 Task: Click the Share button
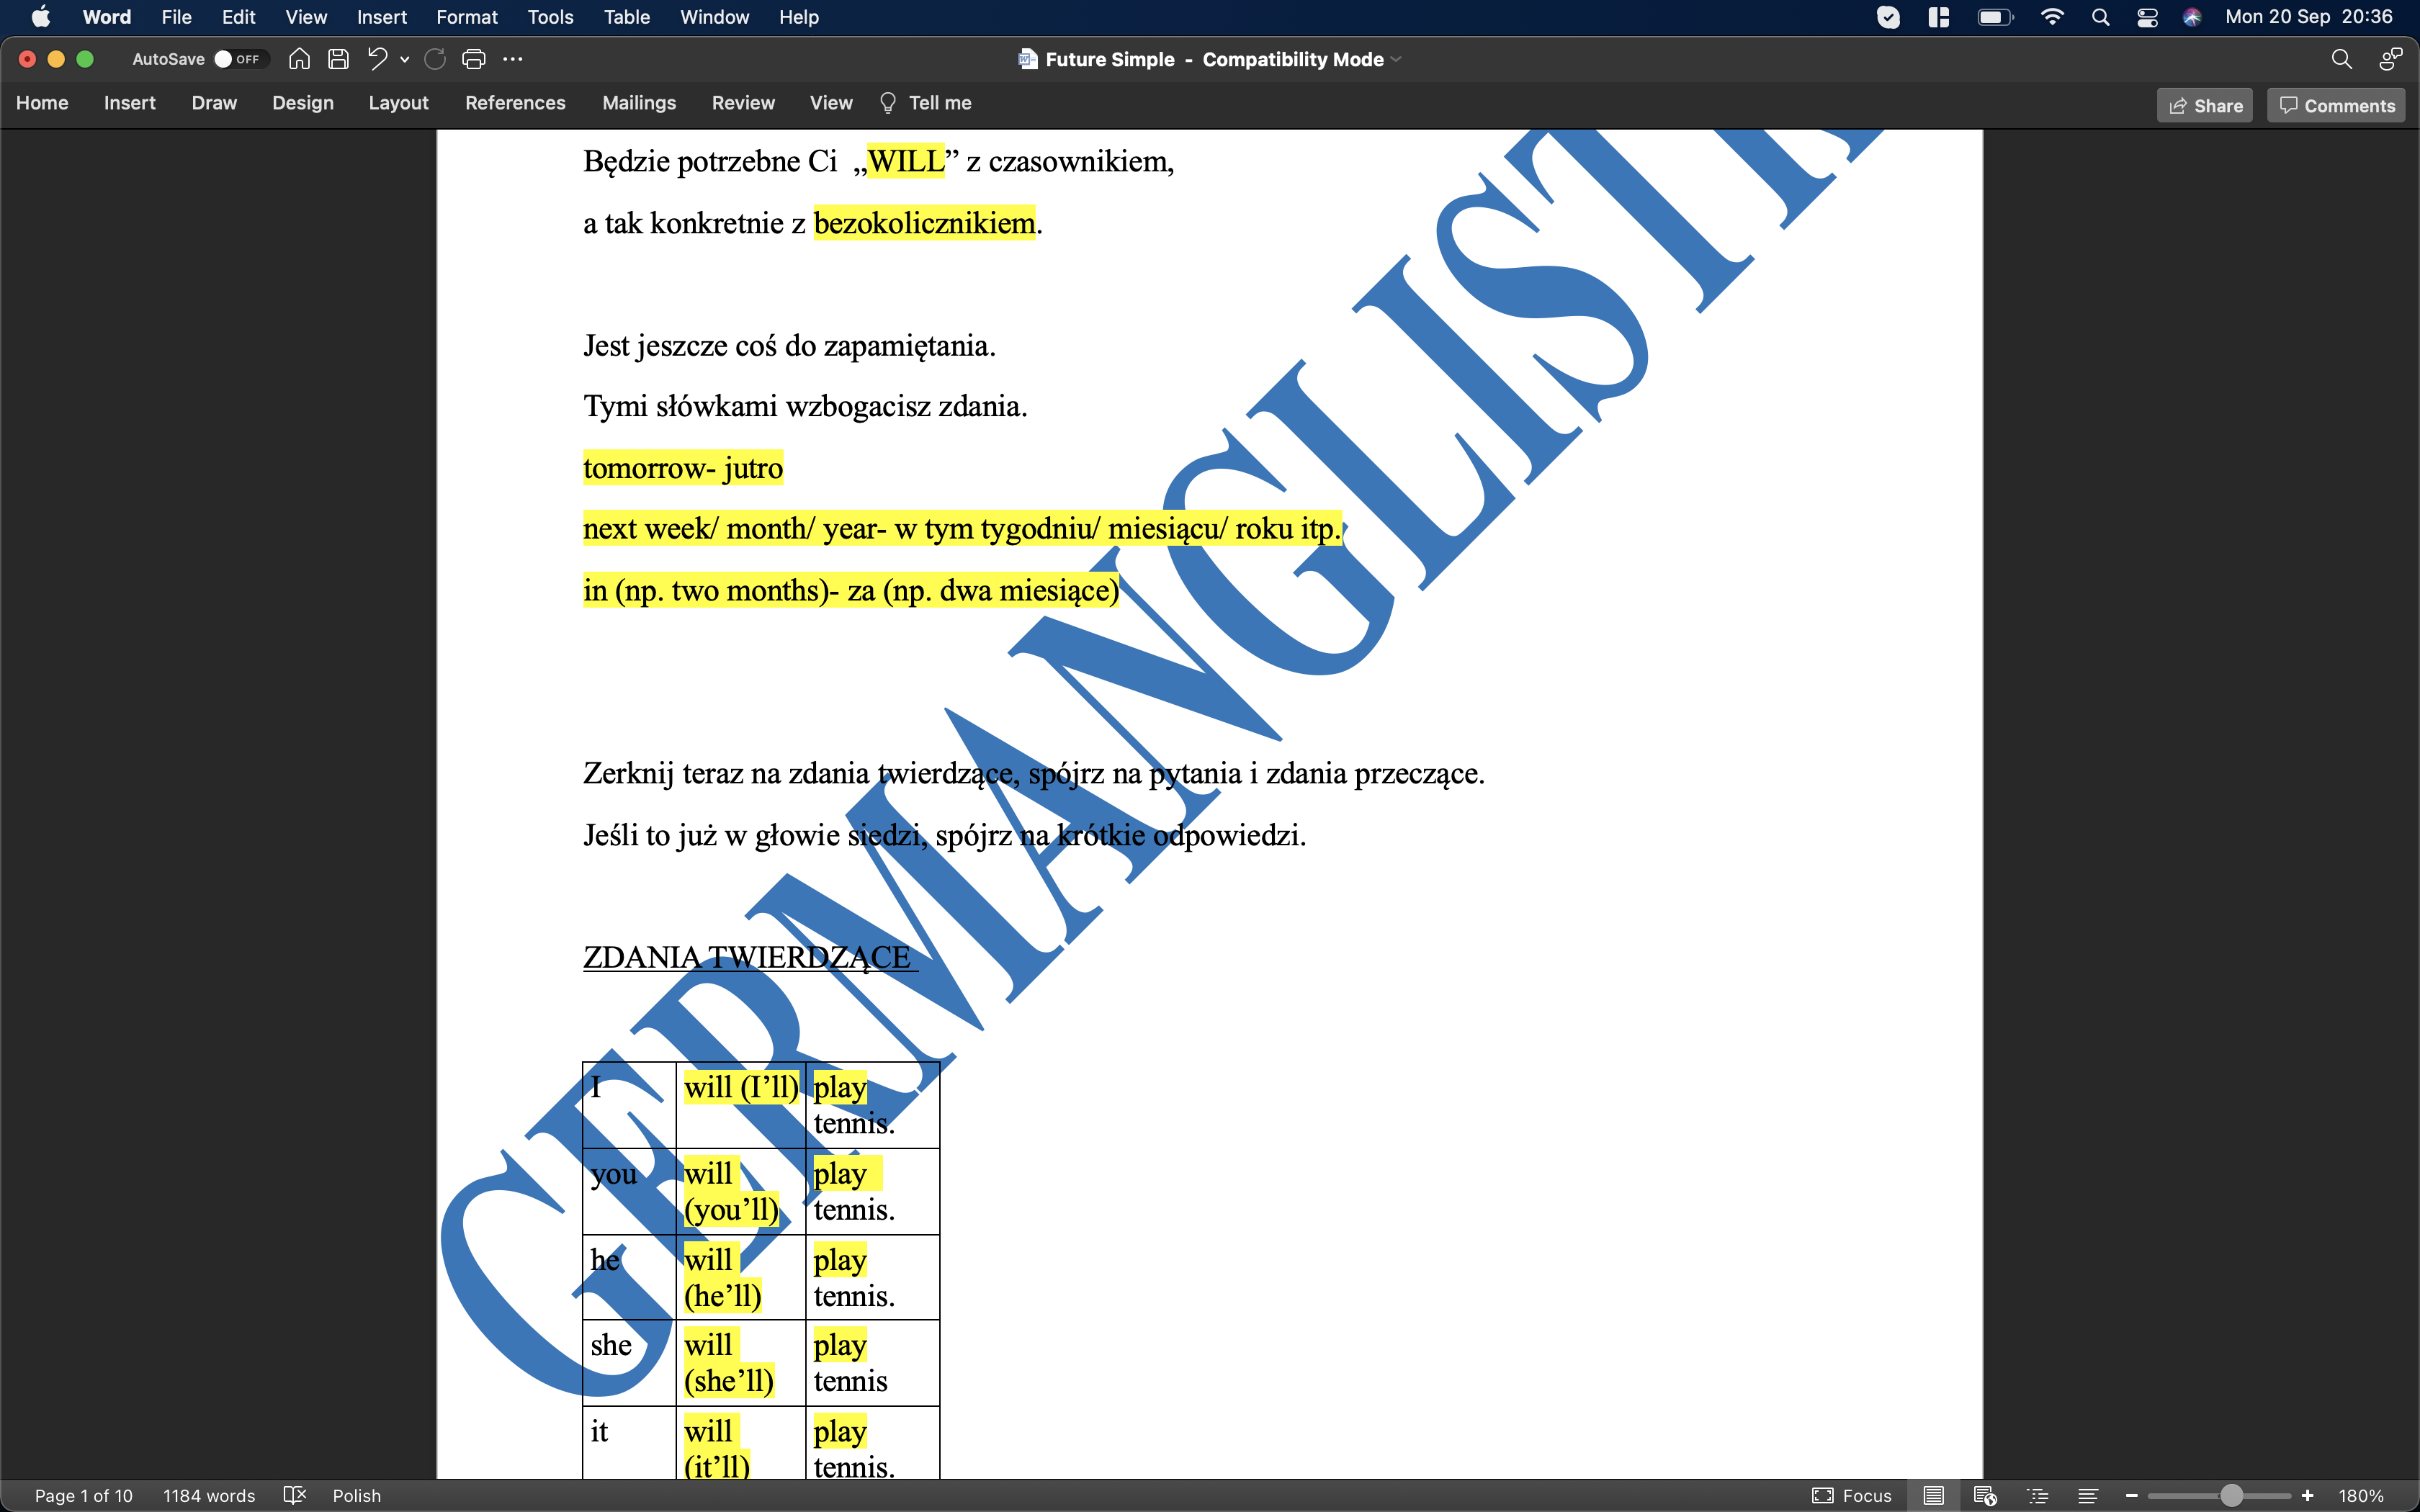2205,105
